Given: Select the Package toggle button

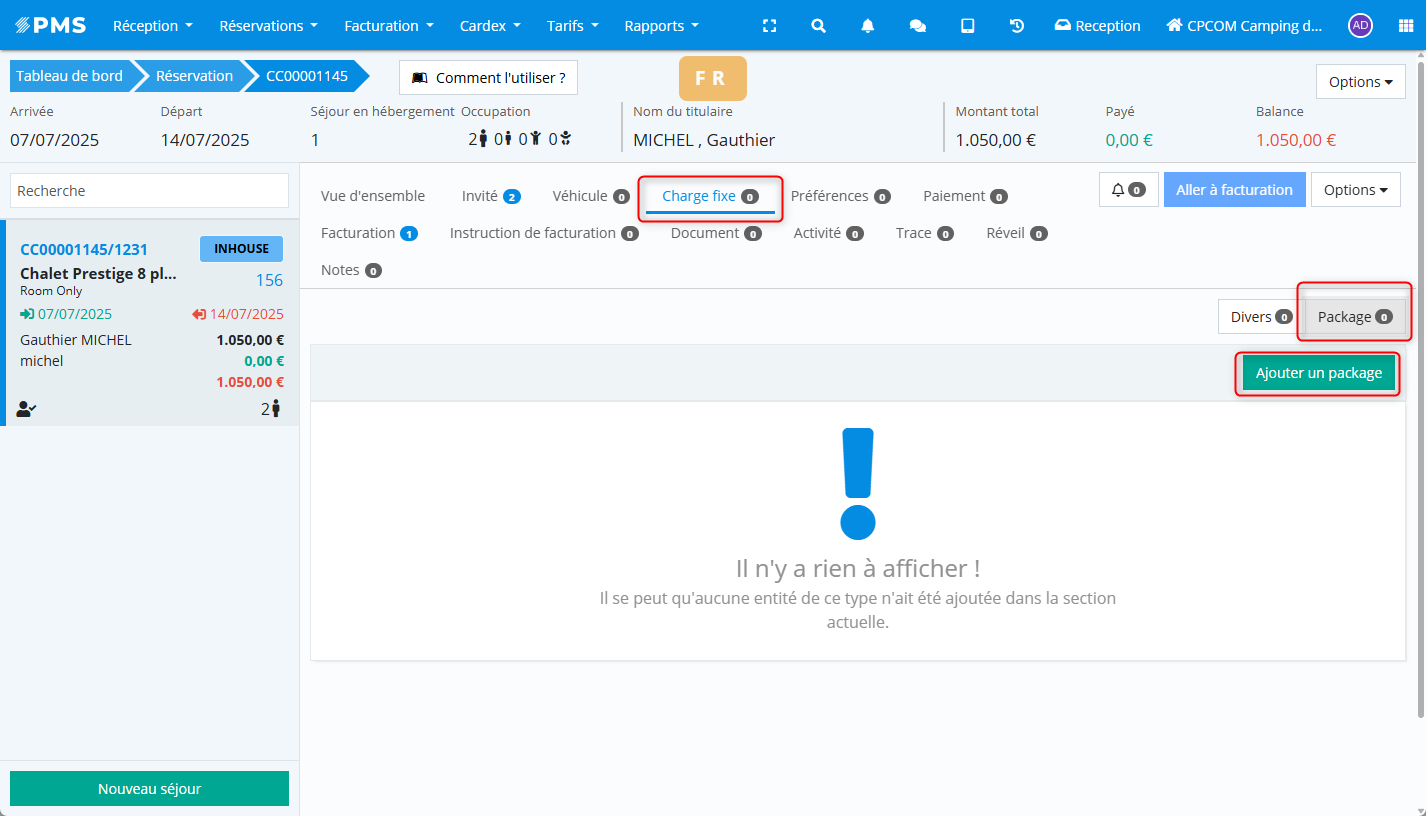Looking at the screenshot, I should pyautogui.click(x=1354, y=317).
